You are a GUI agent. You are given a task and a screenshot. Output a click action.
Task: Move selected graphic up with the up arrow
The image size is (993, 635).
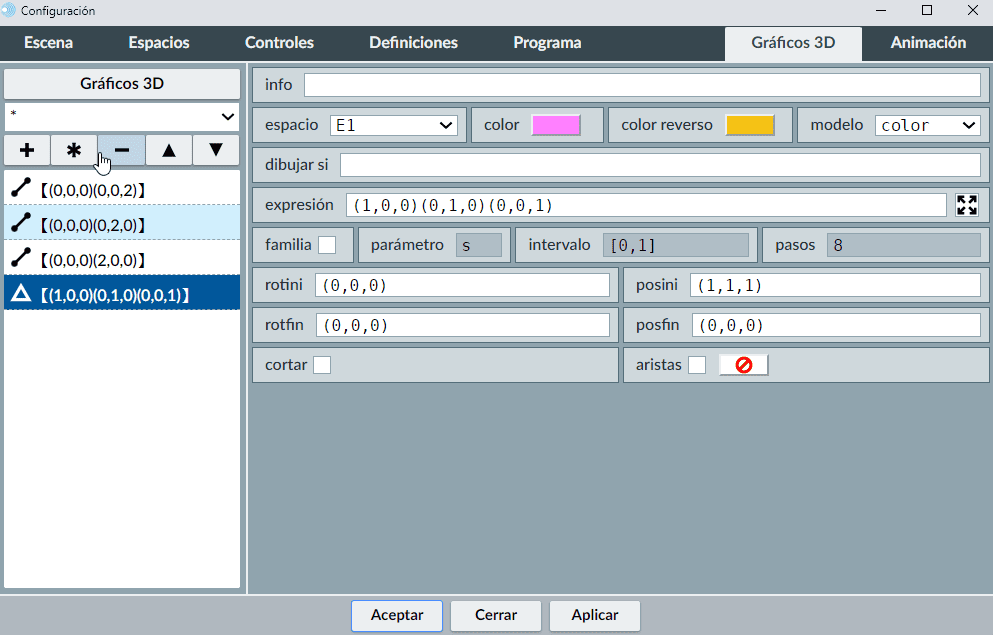(x=169, y=150)
